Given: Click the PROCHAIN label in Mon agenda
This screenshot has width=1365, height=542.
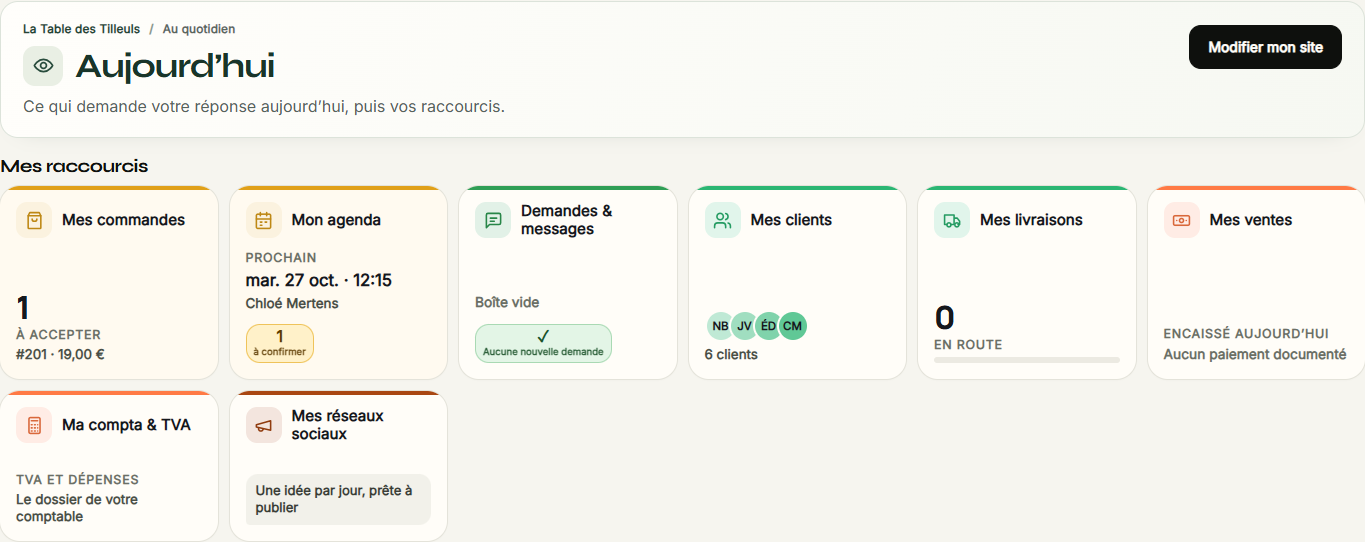Looking at the screenshot, I should (281, 258).
